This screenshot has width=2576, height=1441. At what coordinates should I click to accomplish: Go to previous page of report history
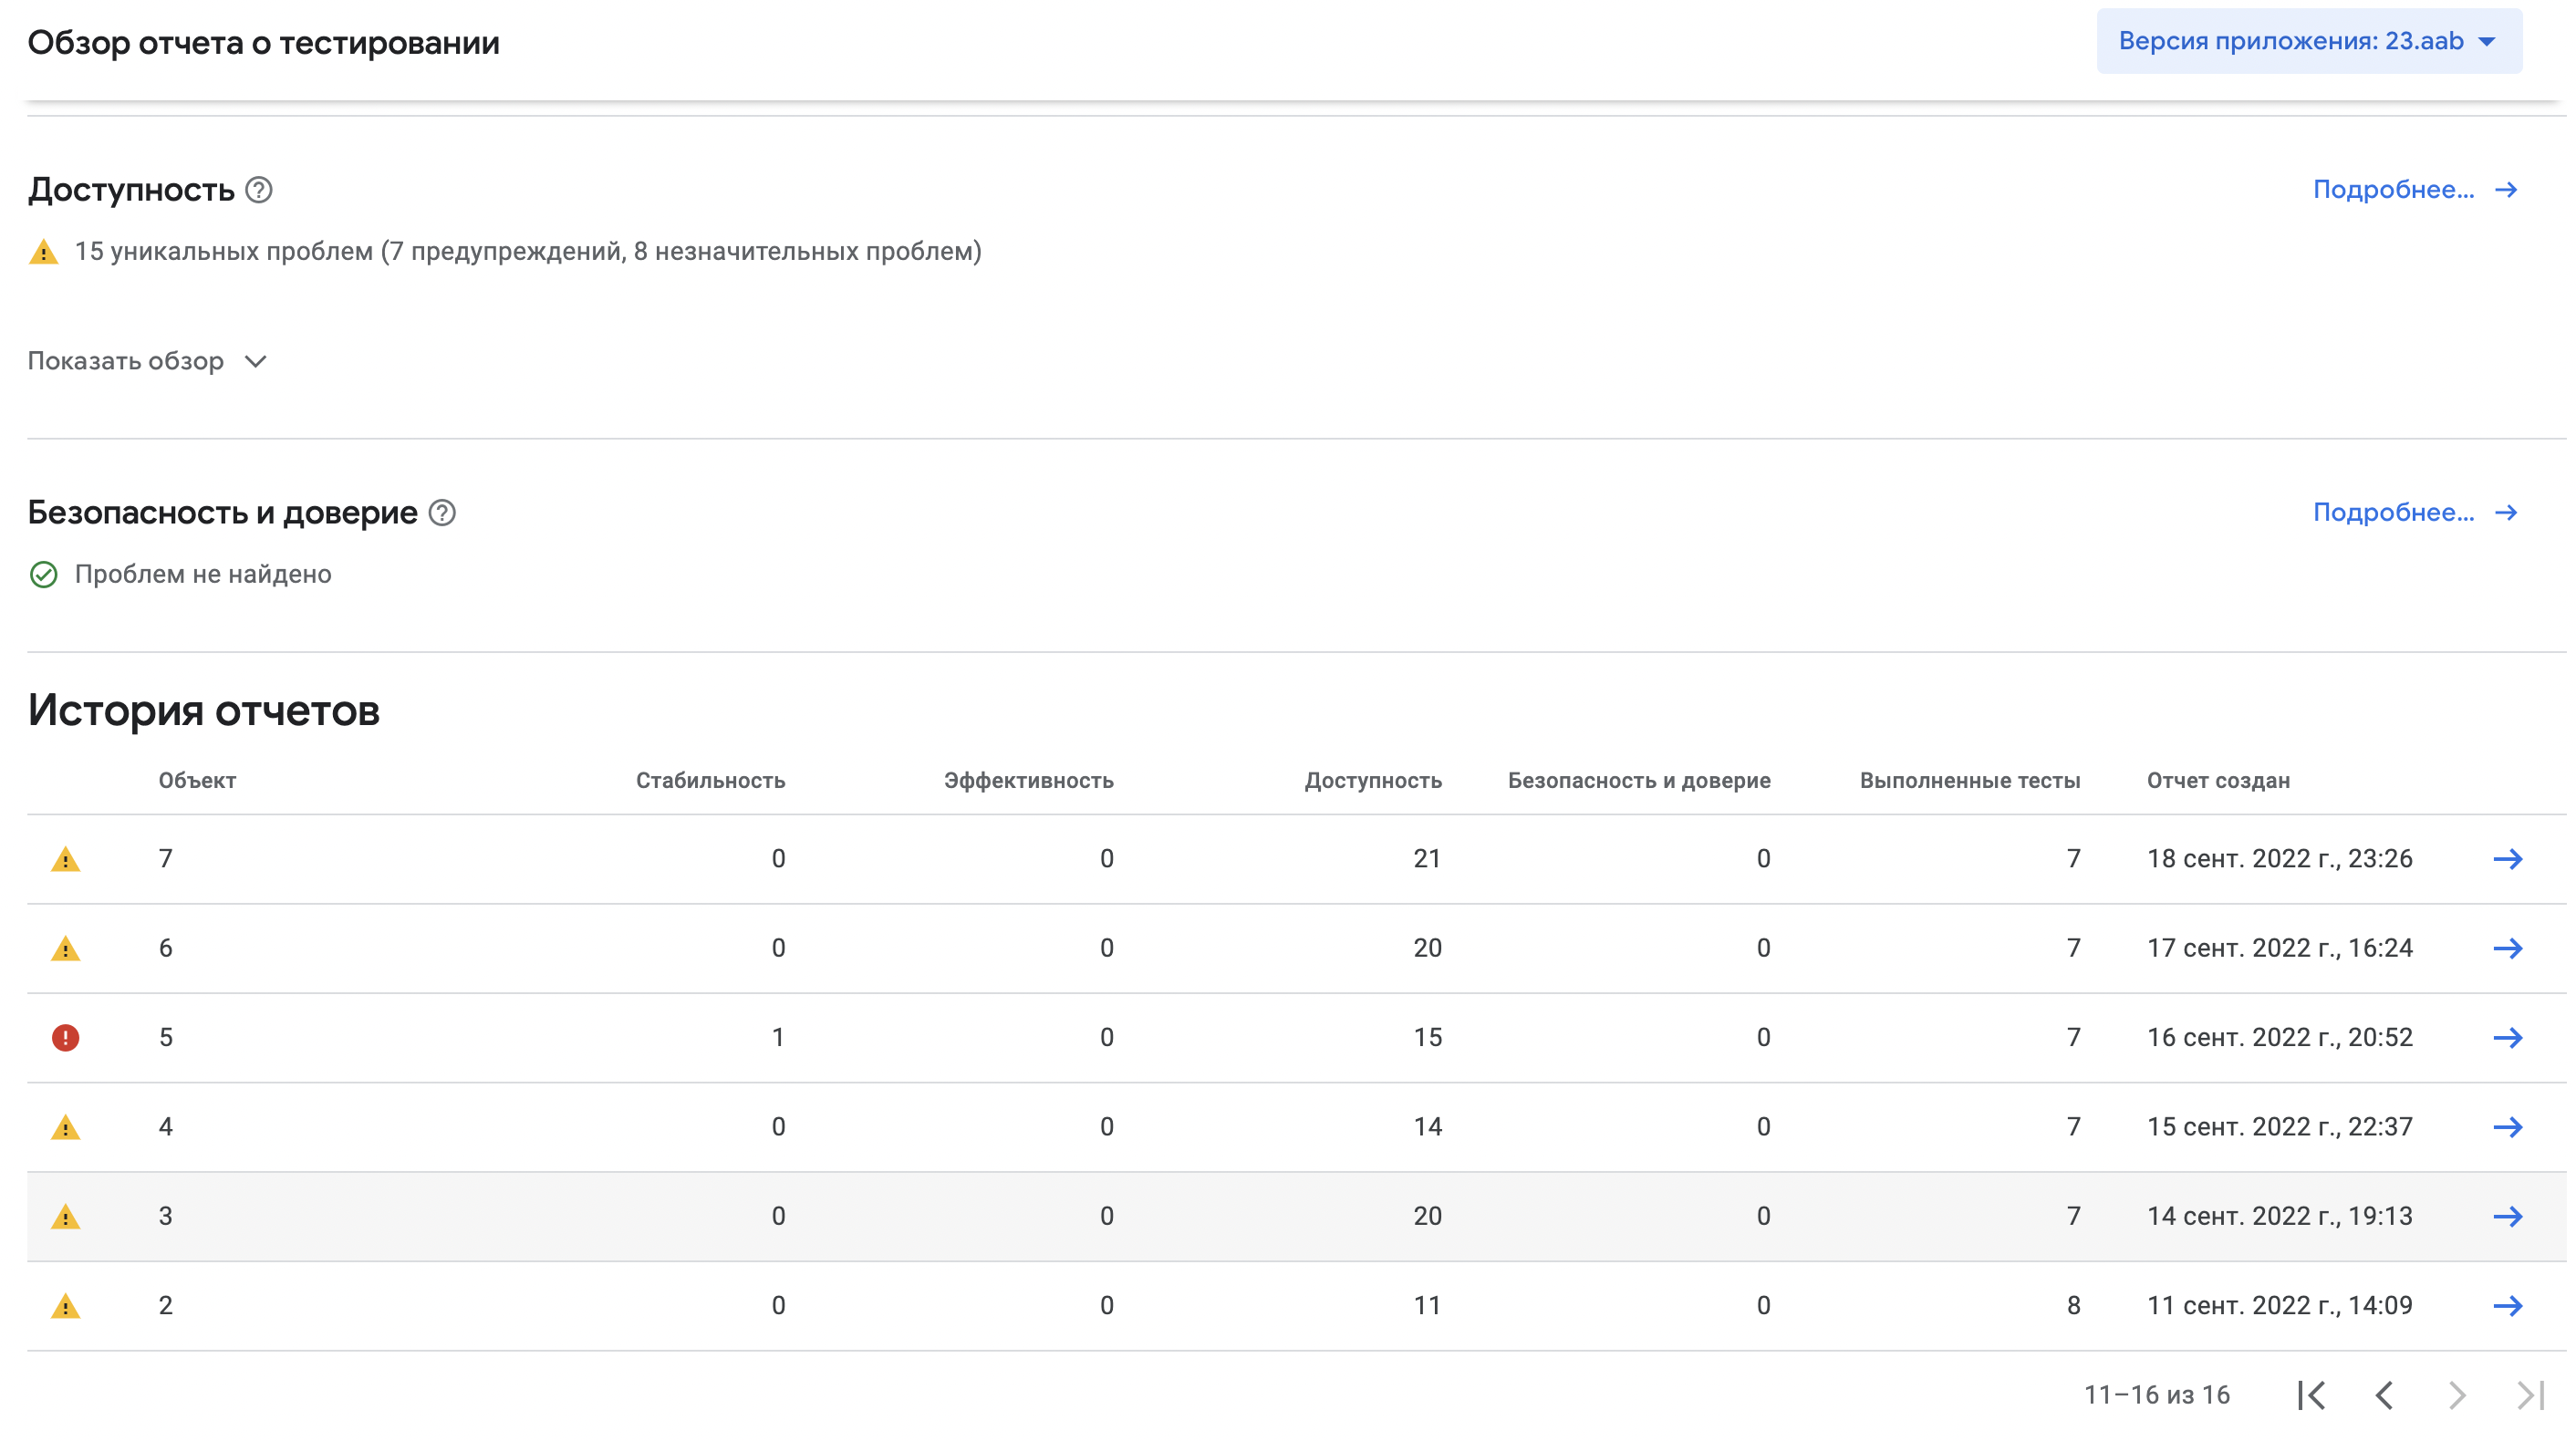point(2384,1395)
